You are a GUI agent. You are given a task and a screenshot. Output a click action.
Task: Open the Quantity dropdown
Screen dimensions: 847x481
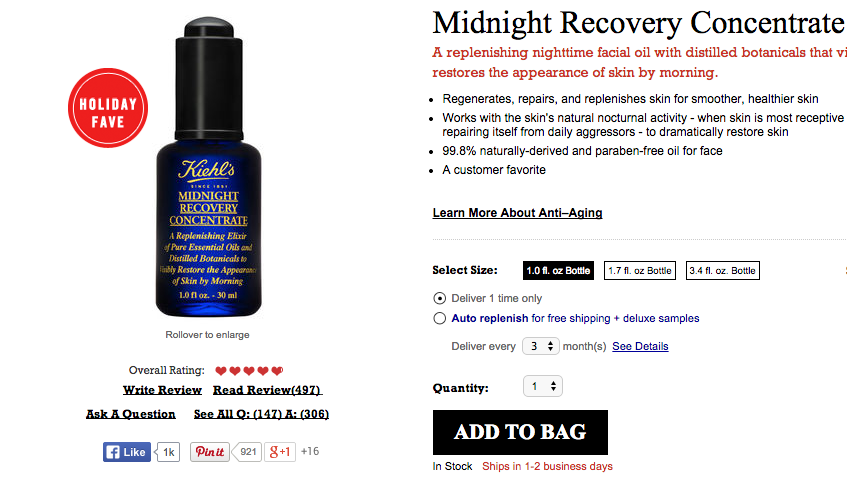click(x=543, y=386)
